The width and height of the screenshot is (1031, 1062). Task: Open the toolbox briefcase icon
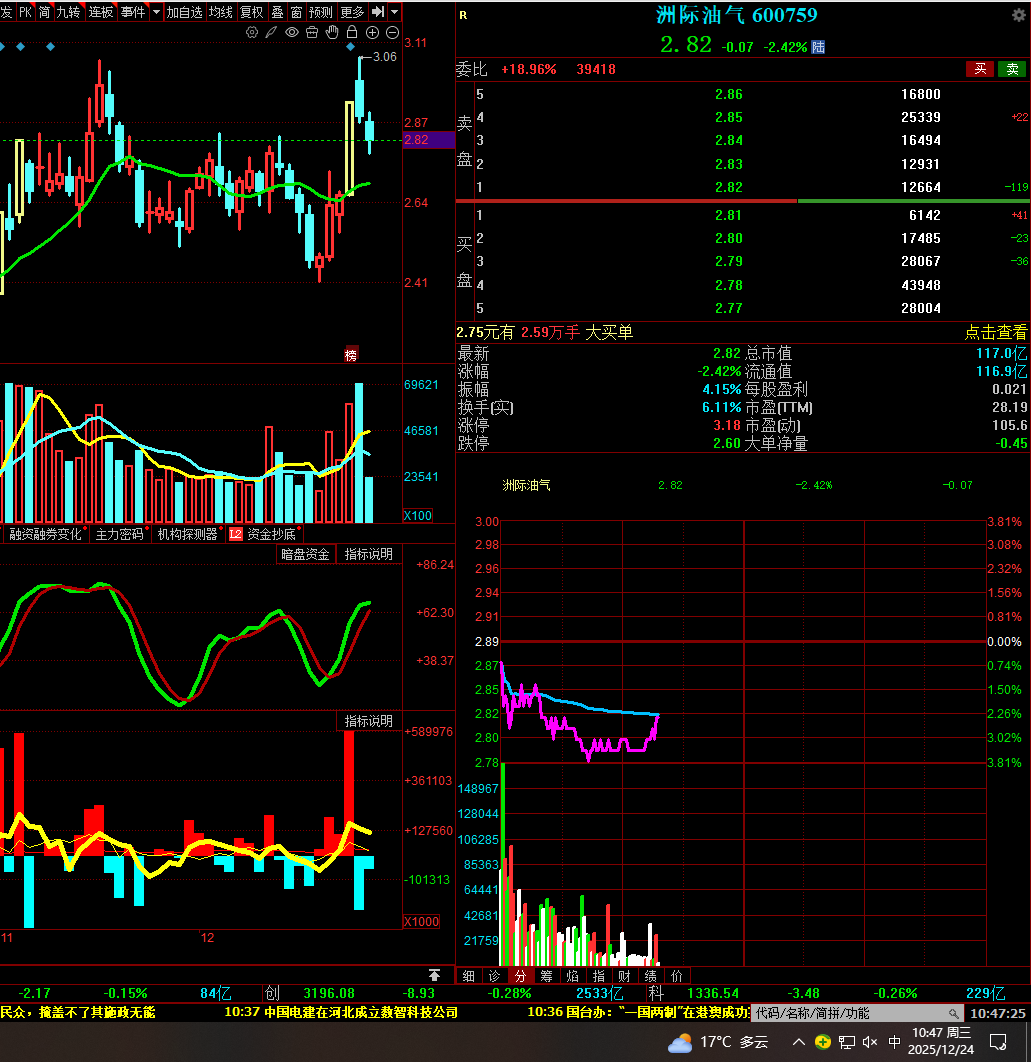(312, 33)
